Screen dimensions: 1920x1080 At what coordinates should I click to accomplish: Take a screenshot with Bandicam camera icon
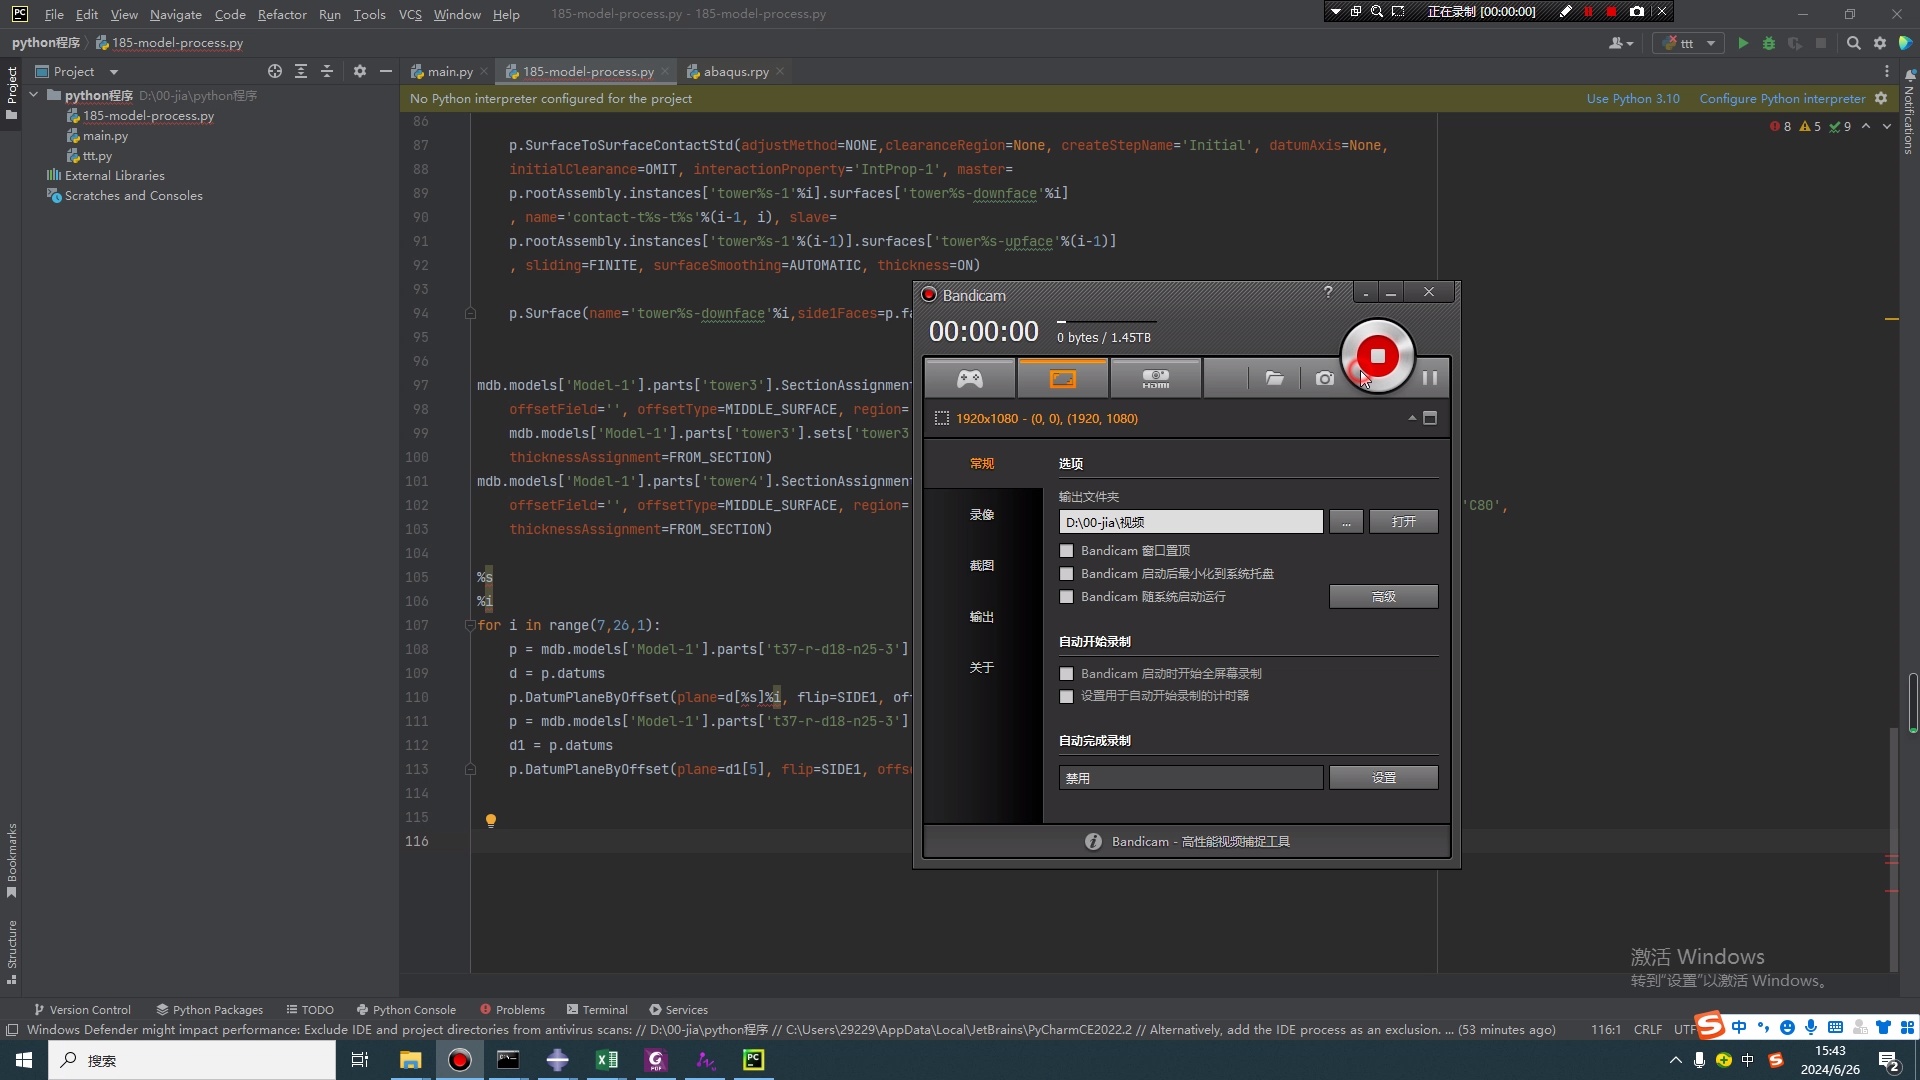[x=1324, y=379]
